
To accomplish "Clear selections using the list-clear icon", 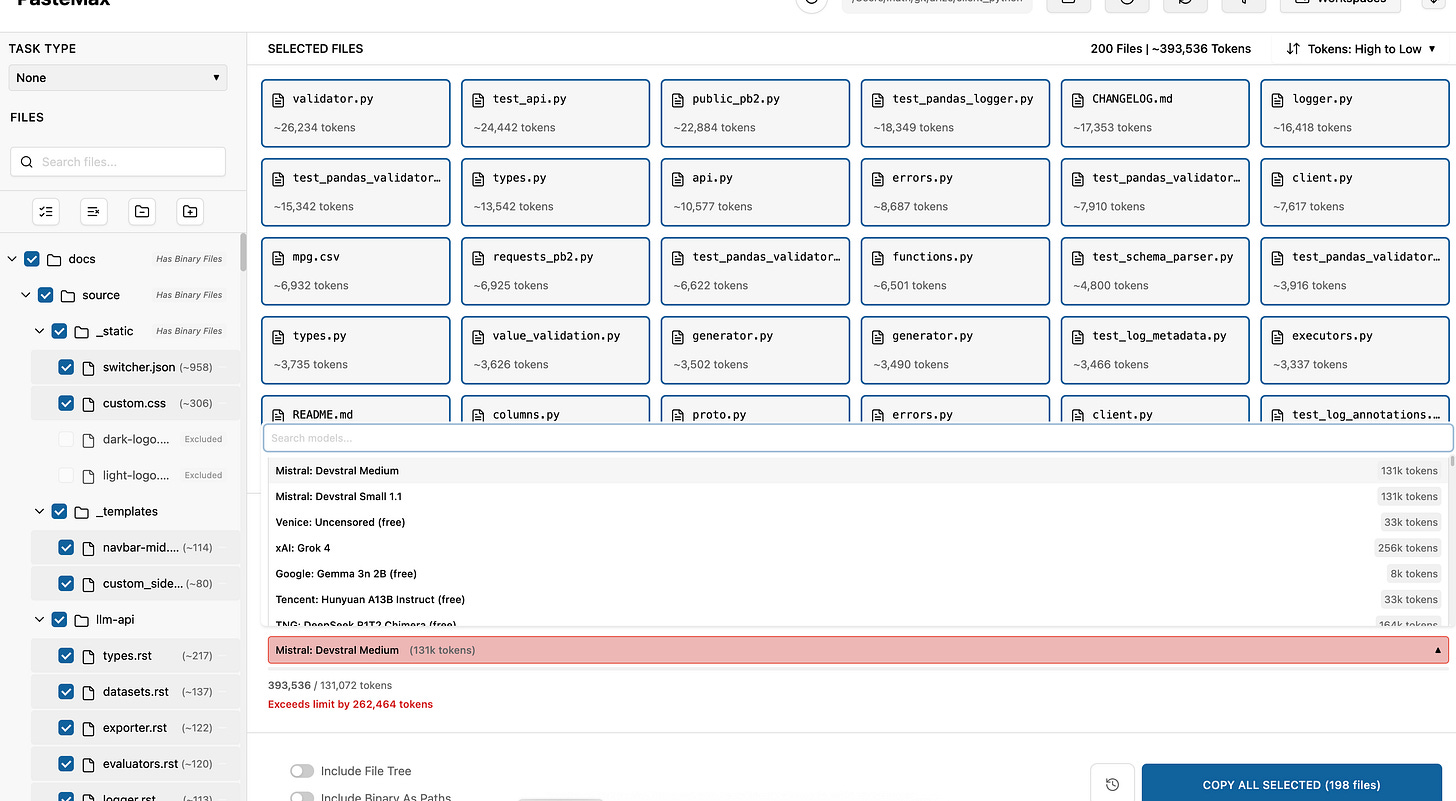I will [93, 211].
